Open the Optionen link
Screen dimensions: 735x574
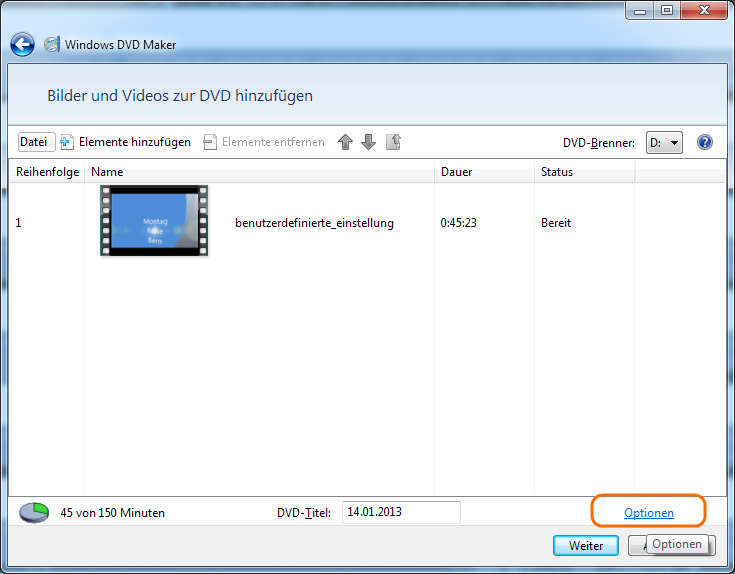pos(649,513)
